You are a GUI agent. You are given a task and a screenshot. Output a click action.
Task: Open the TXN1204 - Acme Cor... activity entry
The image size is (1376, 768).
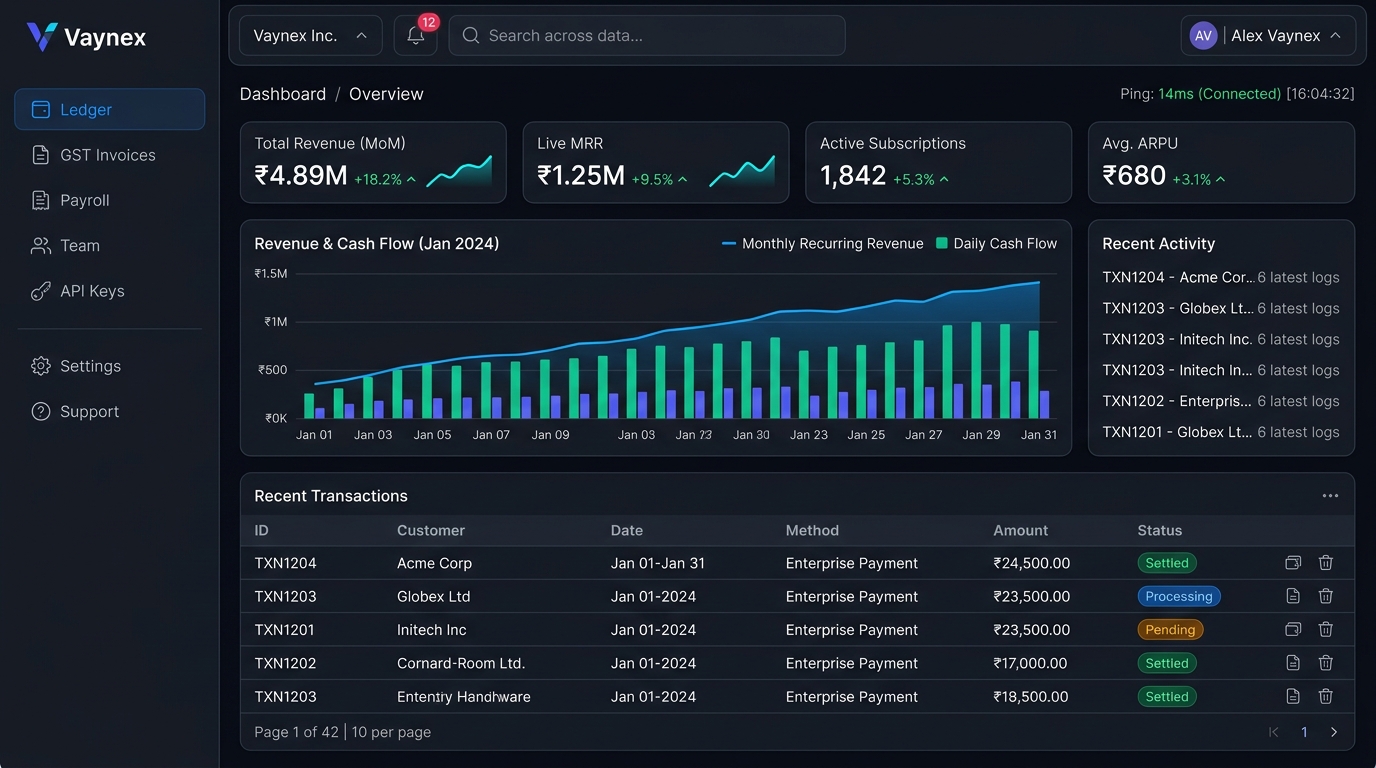[x=1221, y=278]
